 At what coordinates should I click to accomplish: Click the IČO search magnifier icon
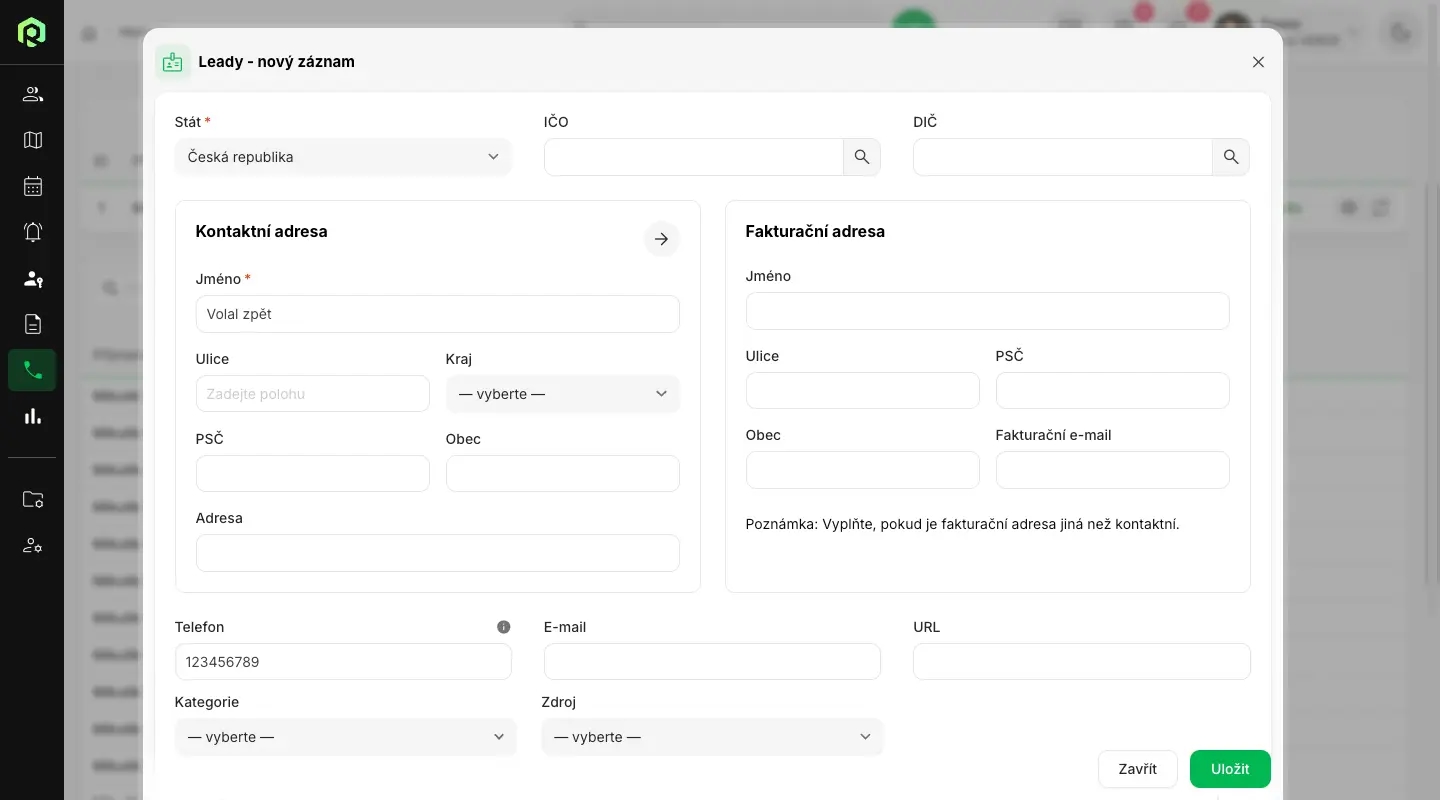(x=862, y=157)
